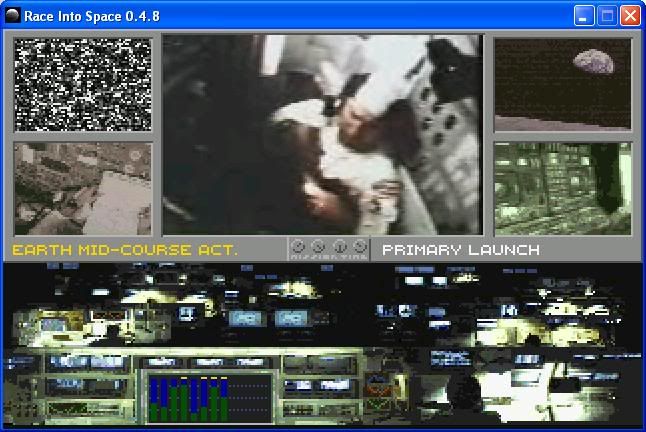Click the third mission clock dial

coord(339,246)
